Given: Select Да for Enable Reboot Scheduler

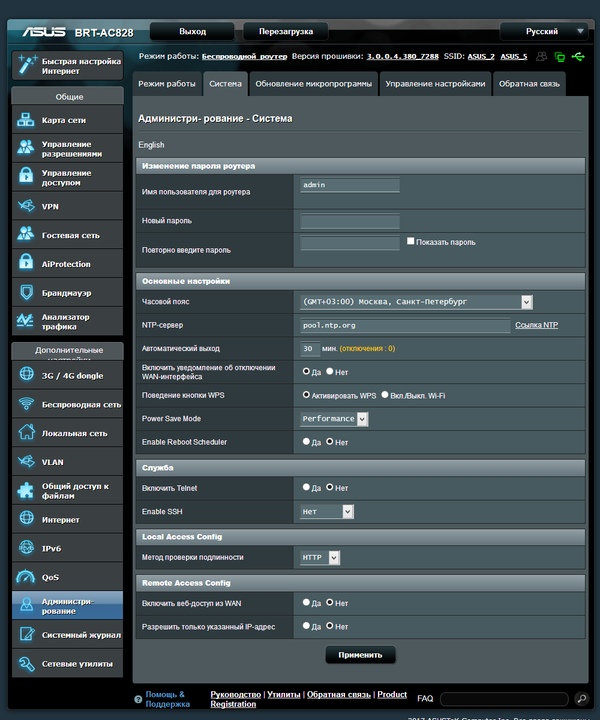Looking at the screenshot, I should click(x=307, y=441).
